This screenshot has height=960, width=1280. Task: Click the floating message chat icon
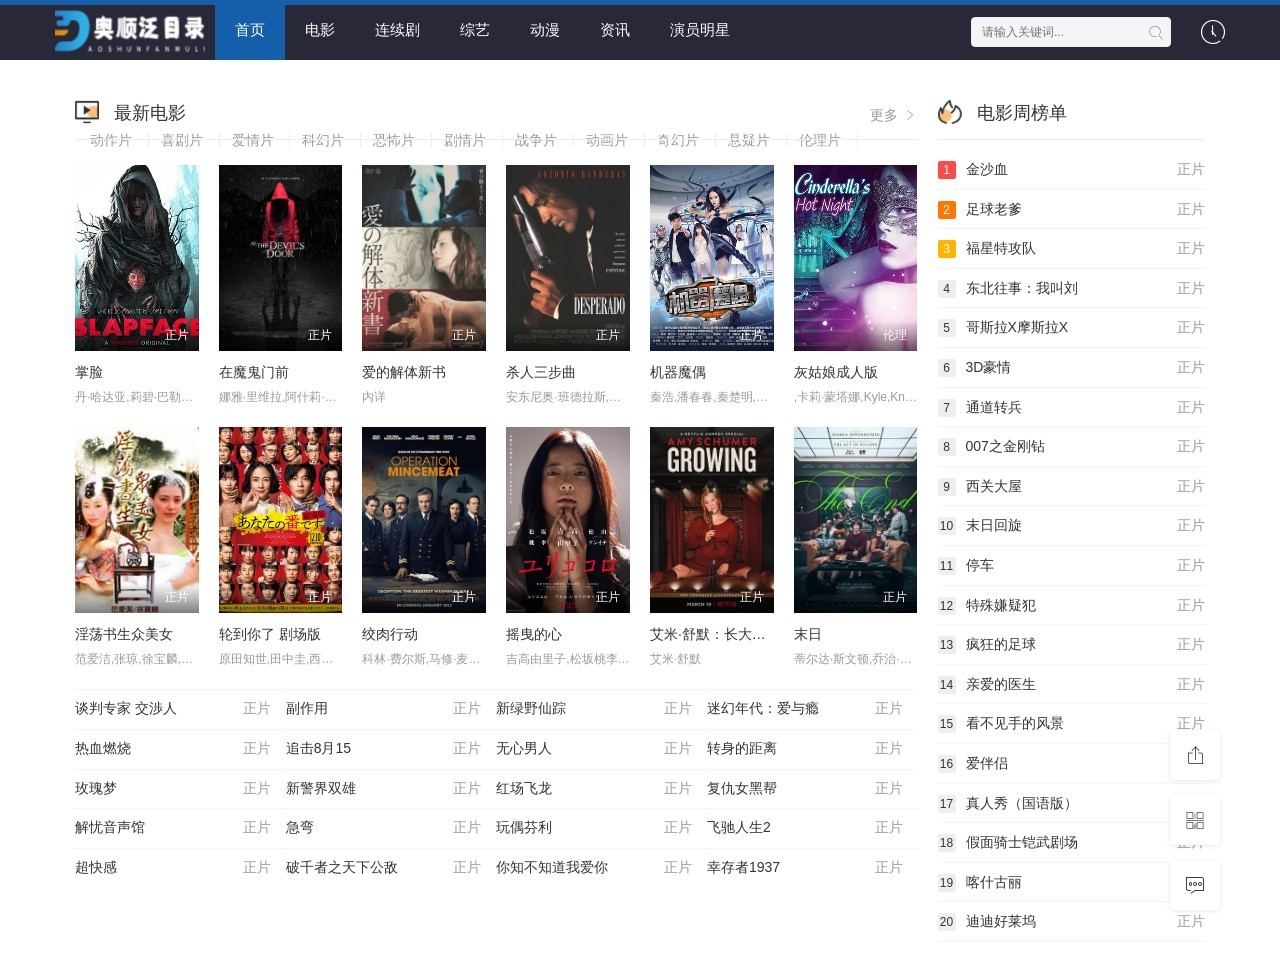coord(1195,884)
